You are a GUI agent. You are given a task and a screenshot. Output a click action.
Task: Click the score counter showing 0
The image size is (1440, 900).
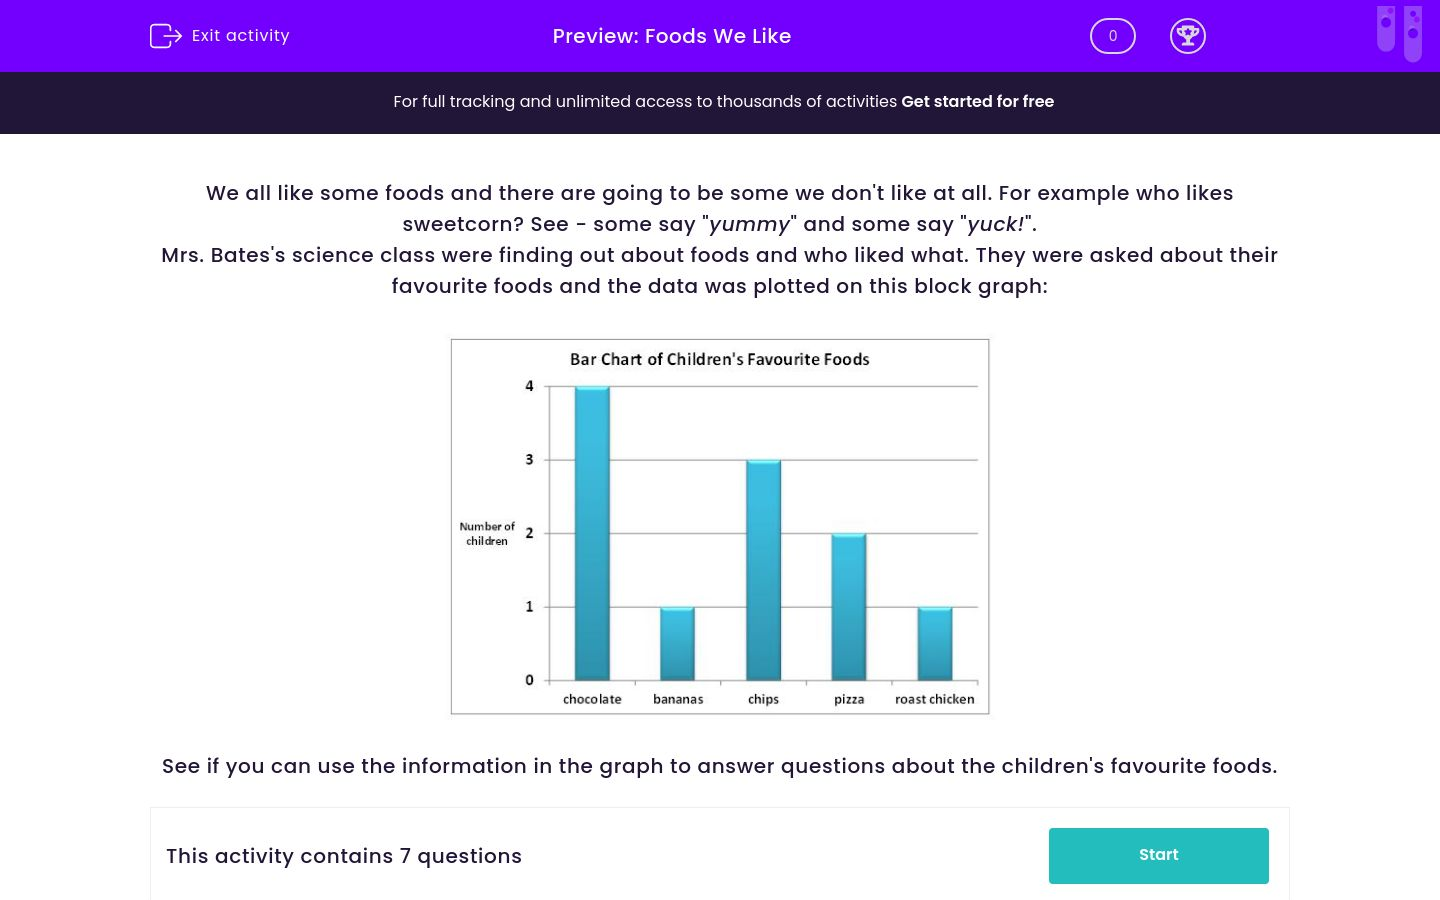tap(1112, 36)
